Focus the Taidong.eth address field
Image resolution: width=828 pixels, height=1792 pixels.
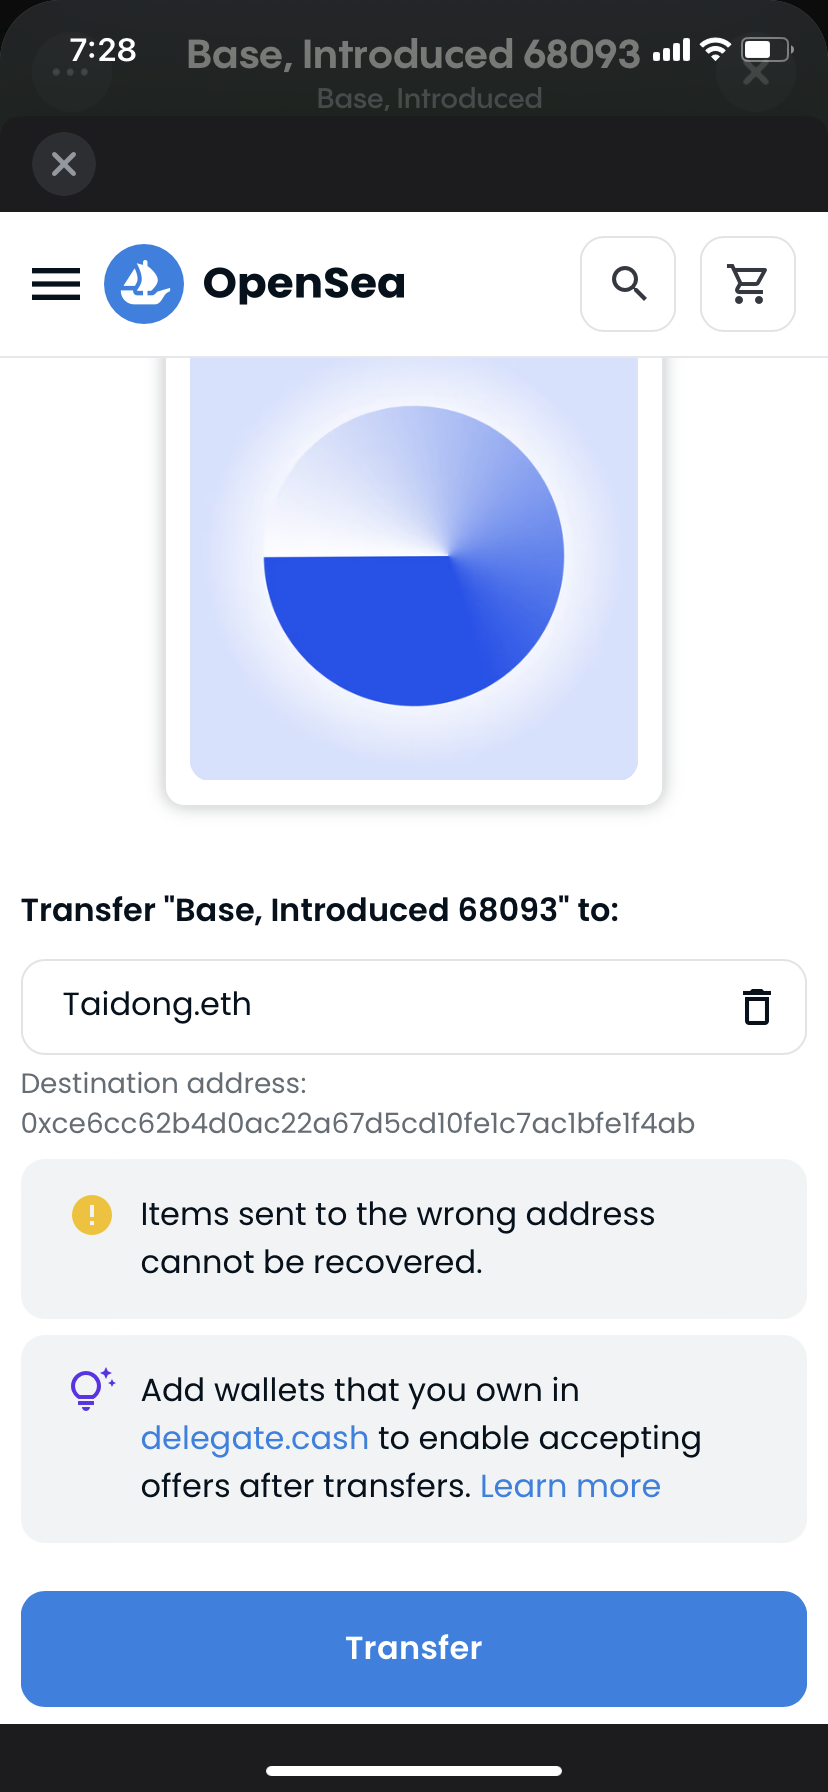[x=414, y=1006]
